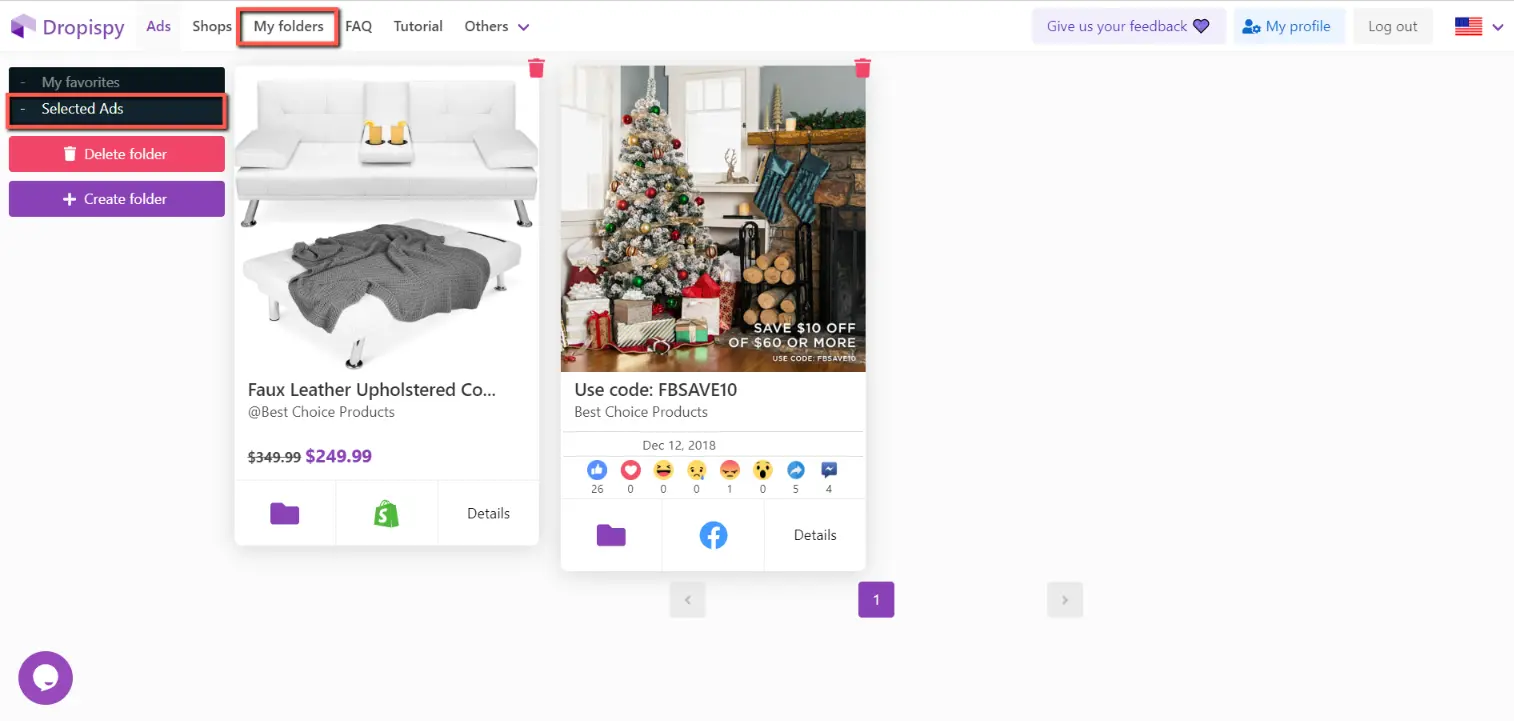Click the Wow reaction emoji
Viewport: 1514px width, 721px height.
(x=763, y=470)
